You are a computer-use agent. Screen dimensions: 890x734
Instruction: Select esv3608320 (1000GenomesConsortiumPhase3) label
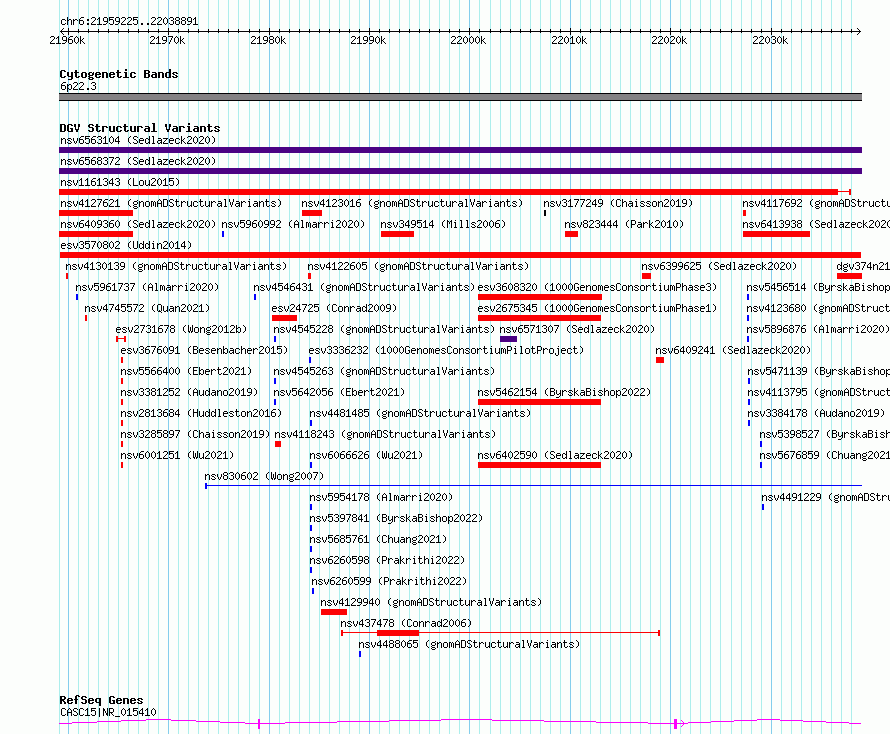coord(597,287)
